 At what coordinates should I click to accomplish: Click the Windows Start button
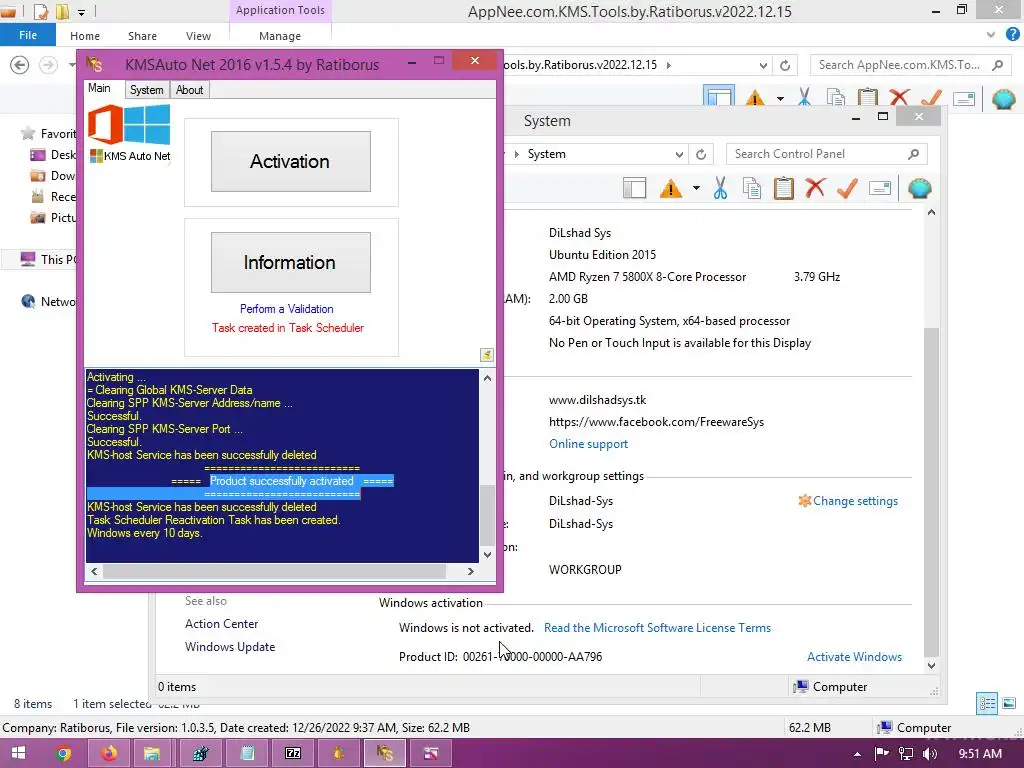tap(18, 753)
